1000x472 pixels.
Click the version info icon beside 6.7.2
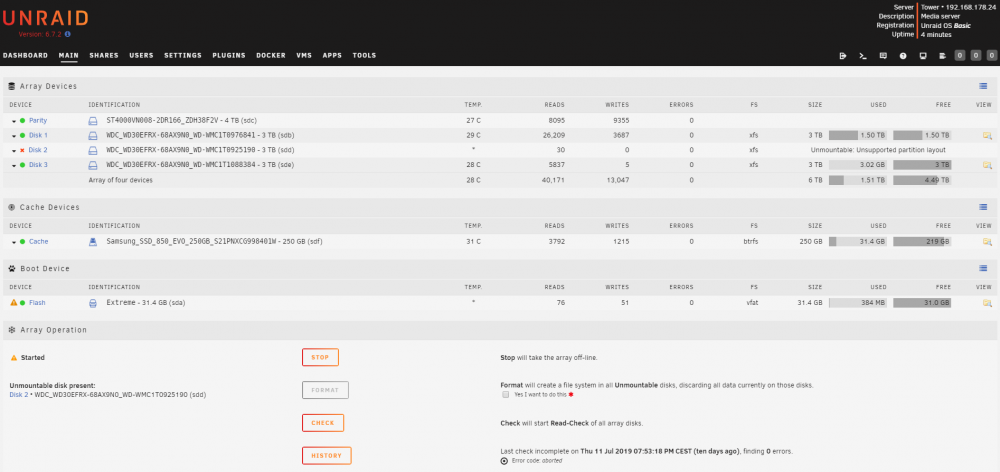pos(68,34)
